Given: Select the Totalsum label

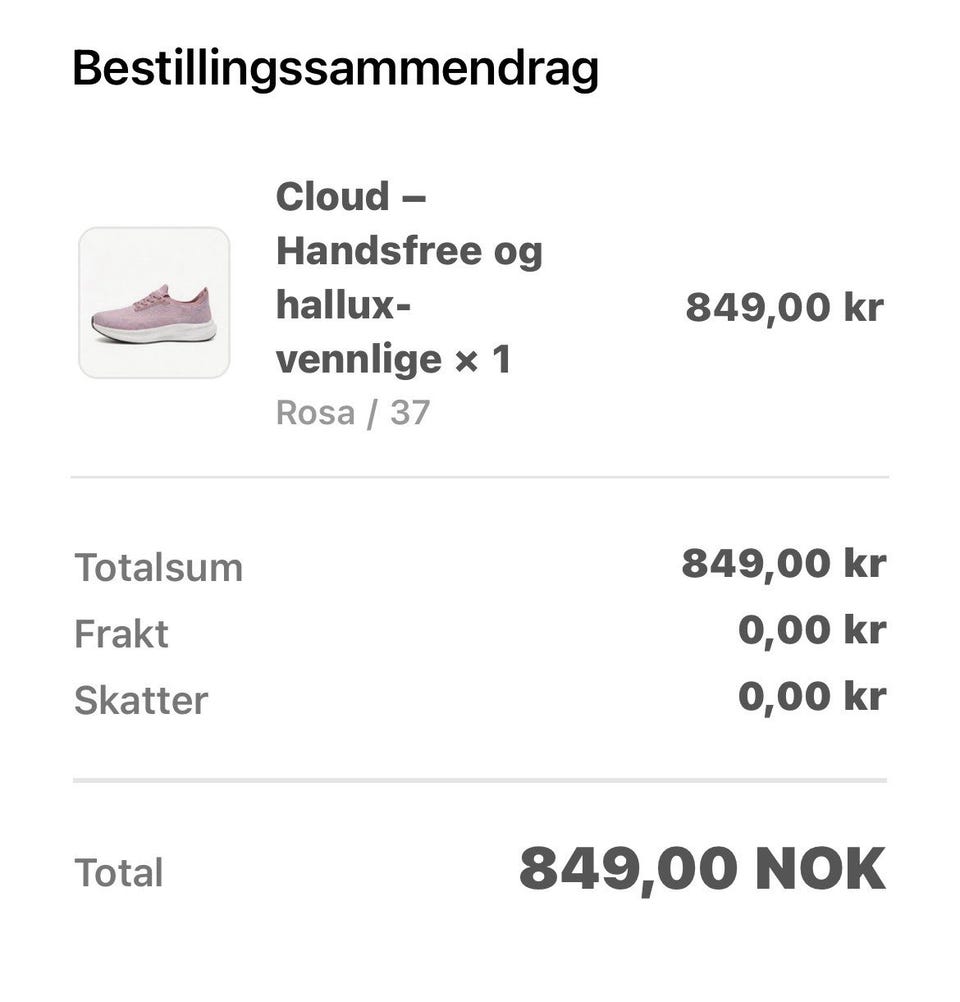Looking at the screenshot, I should coord(159,567).
